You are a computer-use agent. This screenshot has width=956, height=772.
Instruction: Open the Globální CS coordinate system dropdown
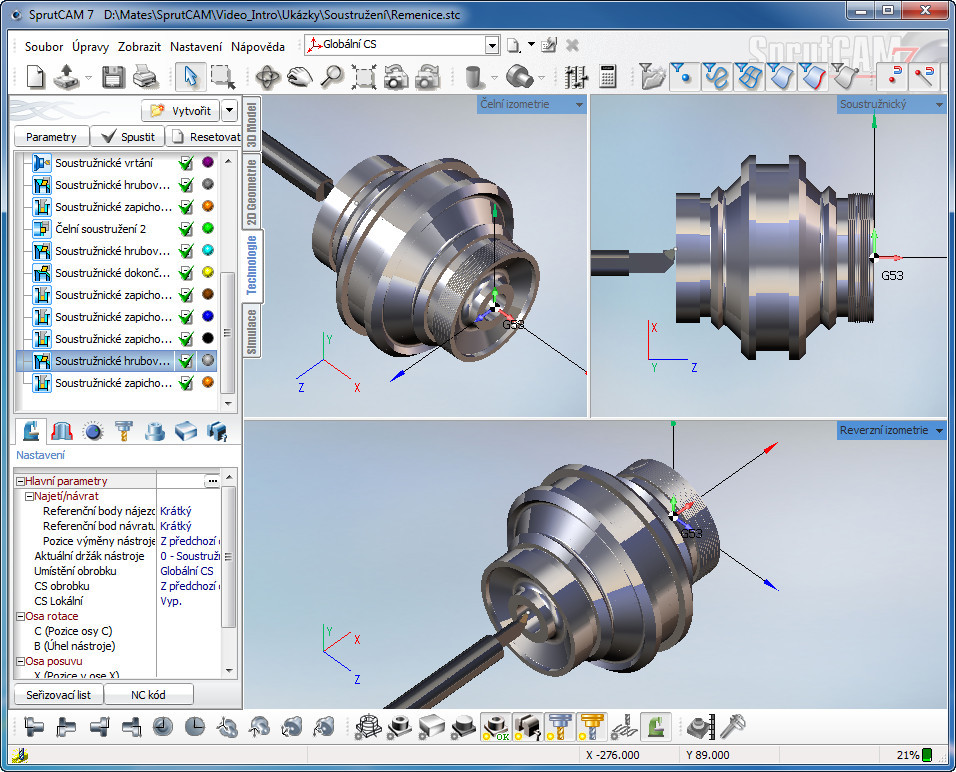coord(492,45)
